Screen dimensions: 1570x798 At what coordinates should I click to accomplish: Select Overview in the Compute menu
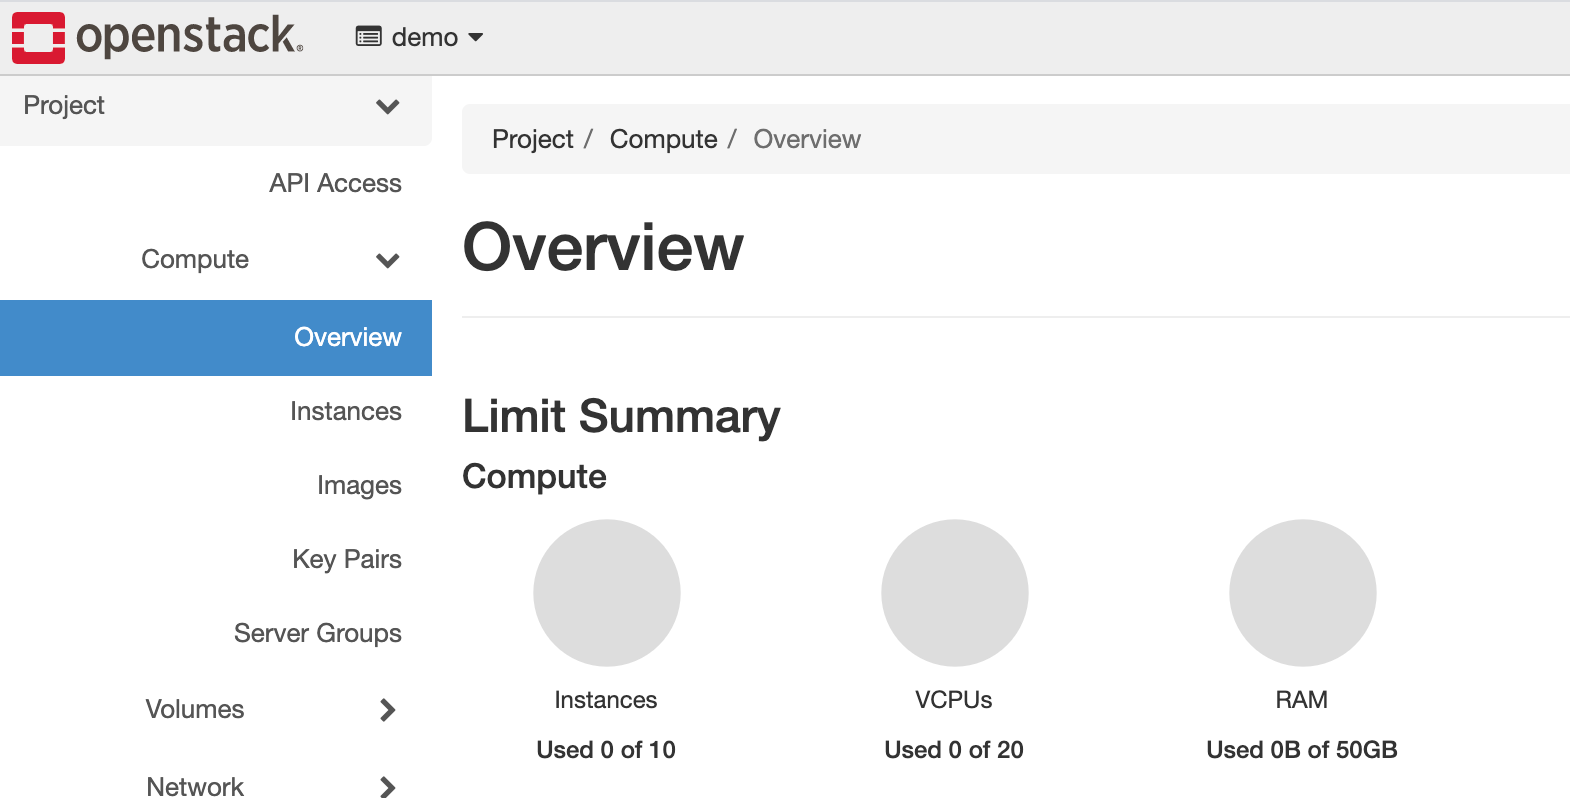216,338
